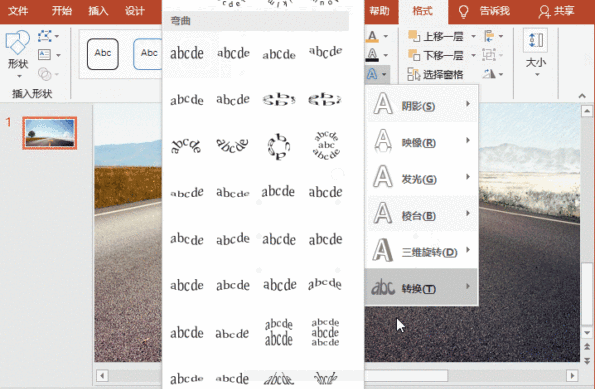Click the vertical scrollbar down arrow

[x=587, y=332]
